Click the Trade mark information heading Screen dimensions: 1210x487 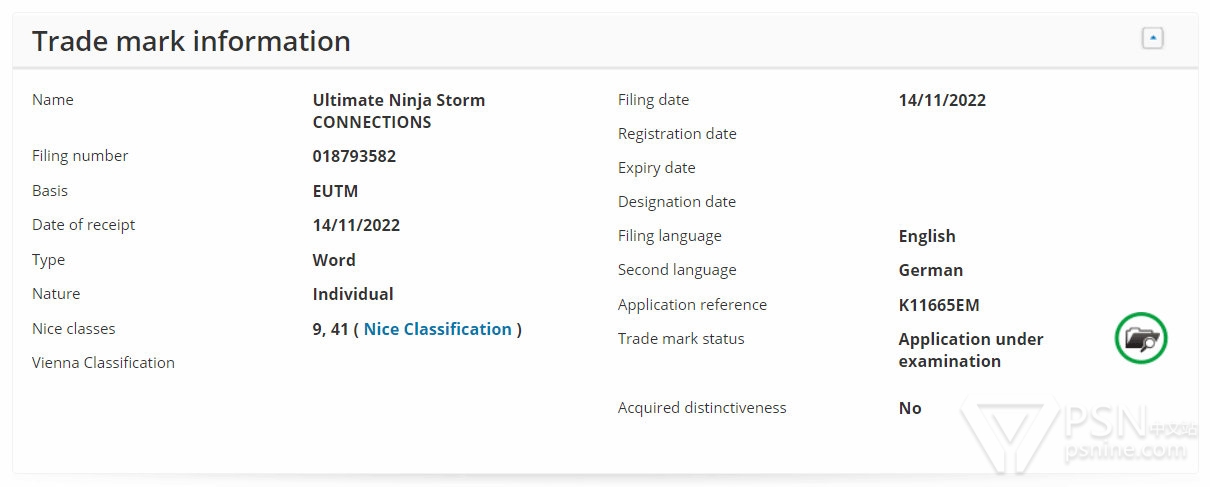[x=191, y=42]
